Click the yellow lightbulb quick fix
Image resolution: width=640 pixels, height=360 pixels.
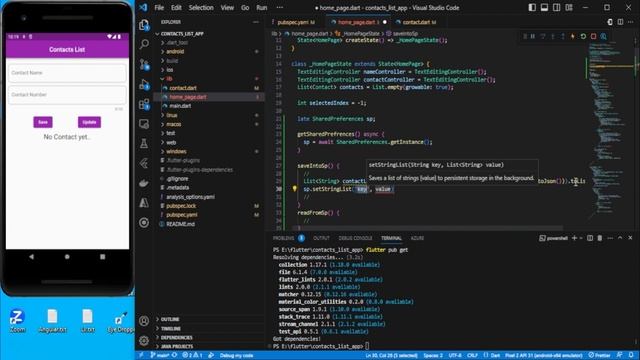click(294, 189)
